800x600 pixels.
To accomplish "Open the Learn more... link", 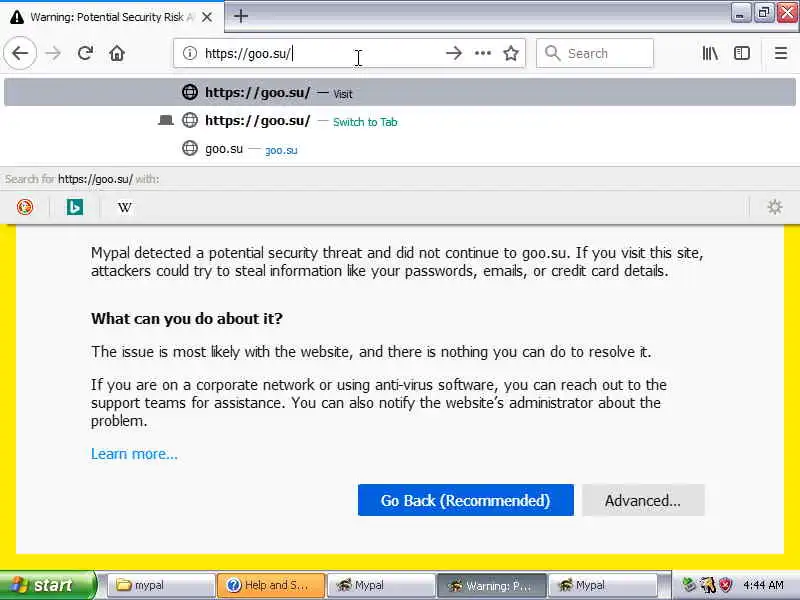I will tap(134, 454).
